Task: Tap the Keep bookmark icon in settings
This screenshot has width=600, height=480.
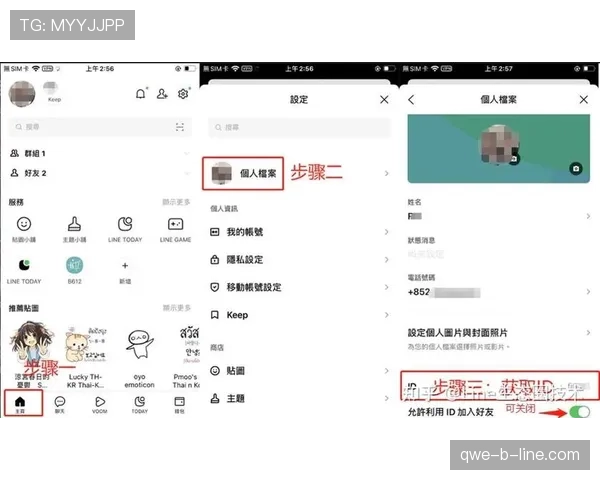Action: (x=215, y=315)
